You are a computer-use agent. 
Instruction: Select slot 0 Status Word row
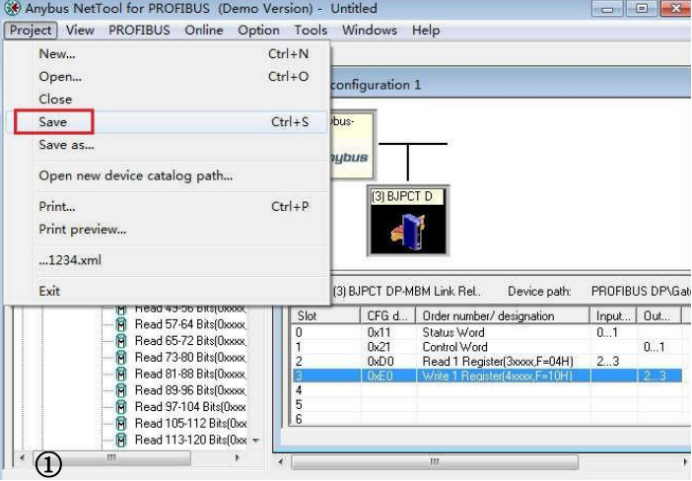(x=487, y=332)
